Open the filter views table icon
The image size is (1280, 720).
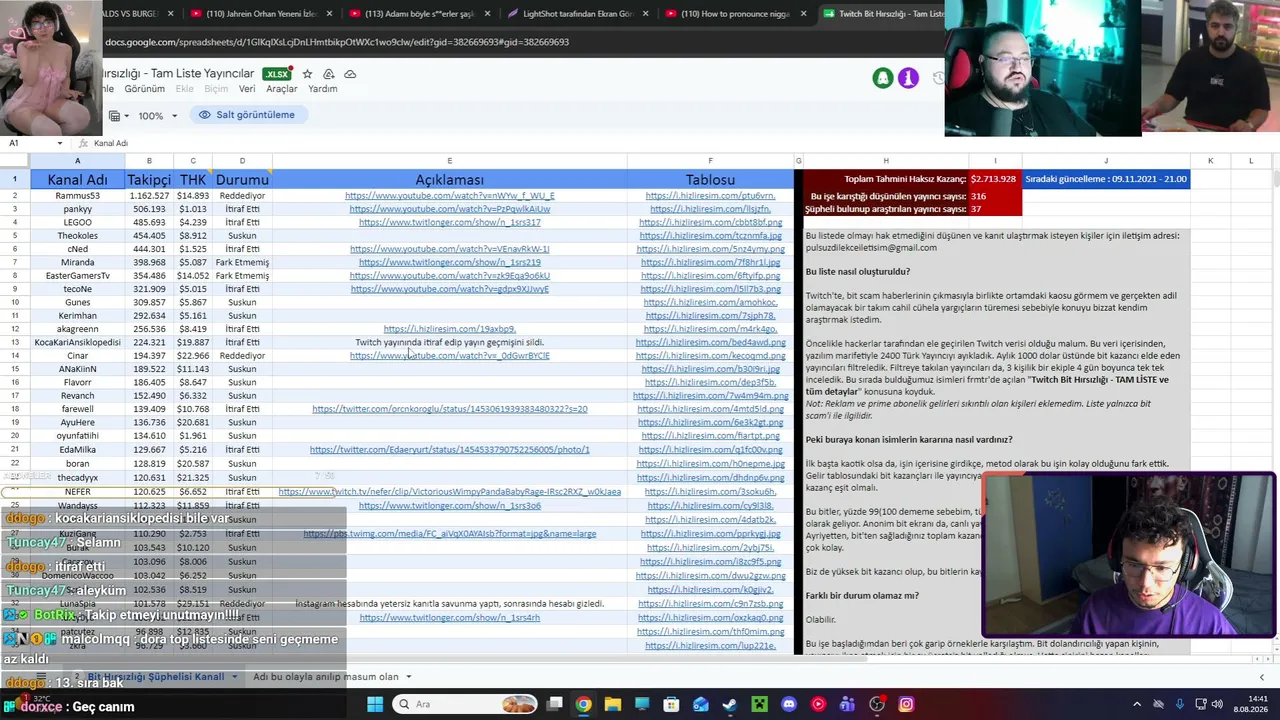click(x=114, y=116)
